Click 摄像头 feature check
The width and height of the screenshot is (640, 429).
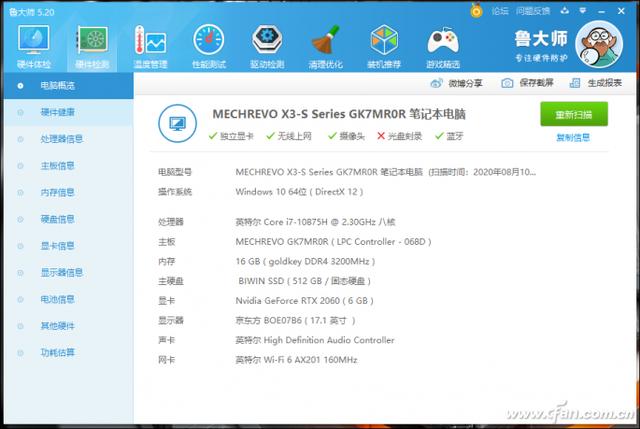[346, 136]
